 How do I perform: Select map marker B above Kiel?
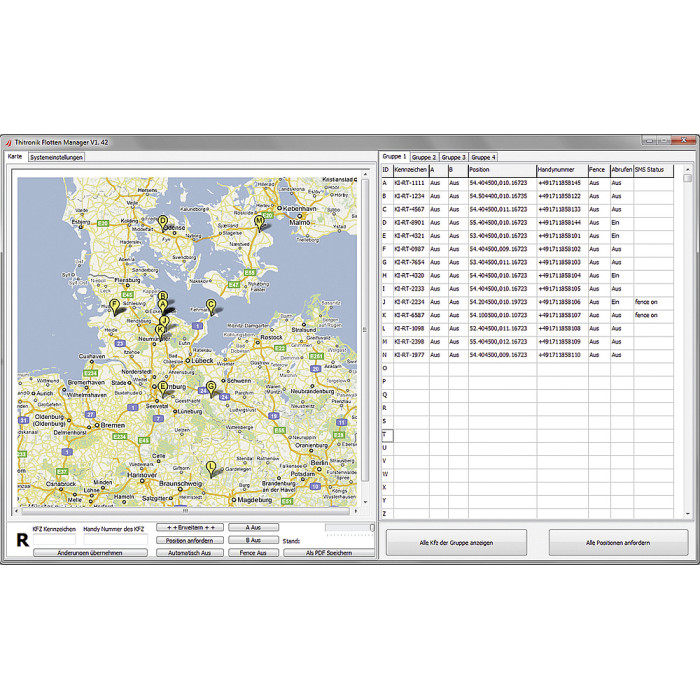pos(162,296)
